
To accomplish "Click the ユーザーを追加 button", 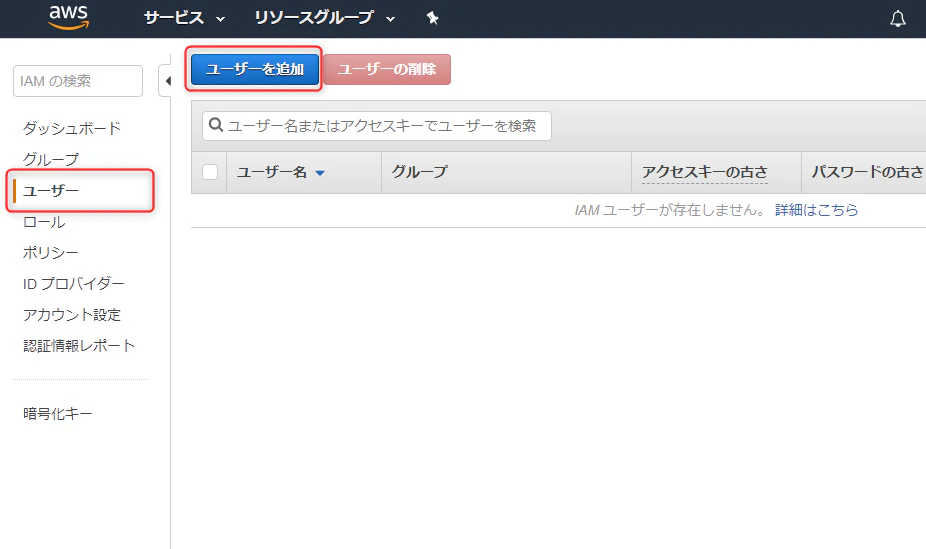I will (255, 69).
